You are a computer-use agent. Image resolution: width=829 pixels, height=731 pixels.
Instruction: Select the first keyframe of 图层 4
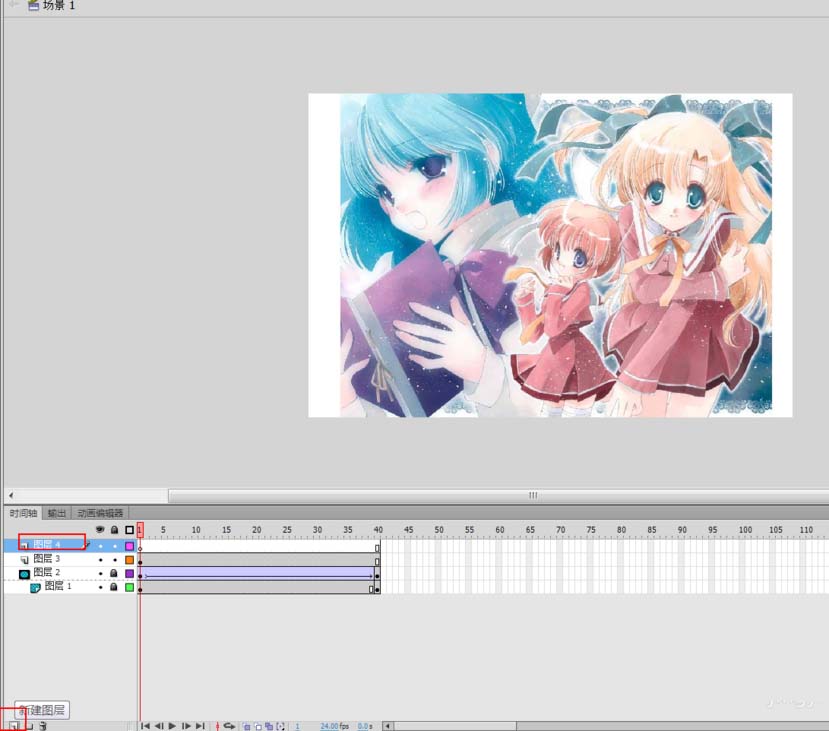[x=140, y=547]
